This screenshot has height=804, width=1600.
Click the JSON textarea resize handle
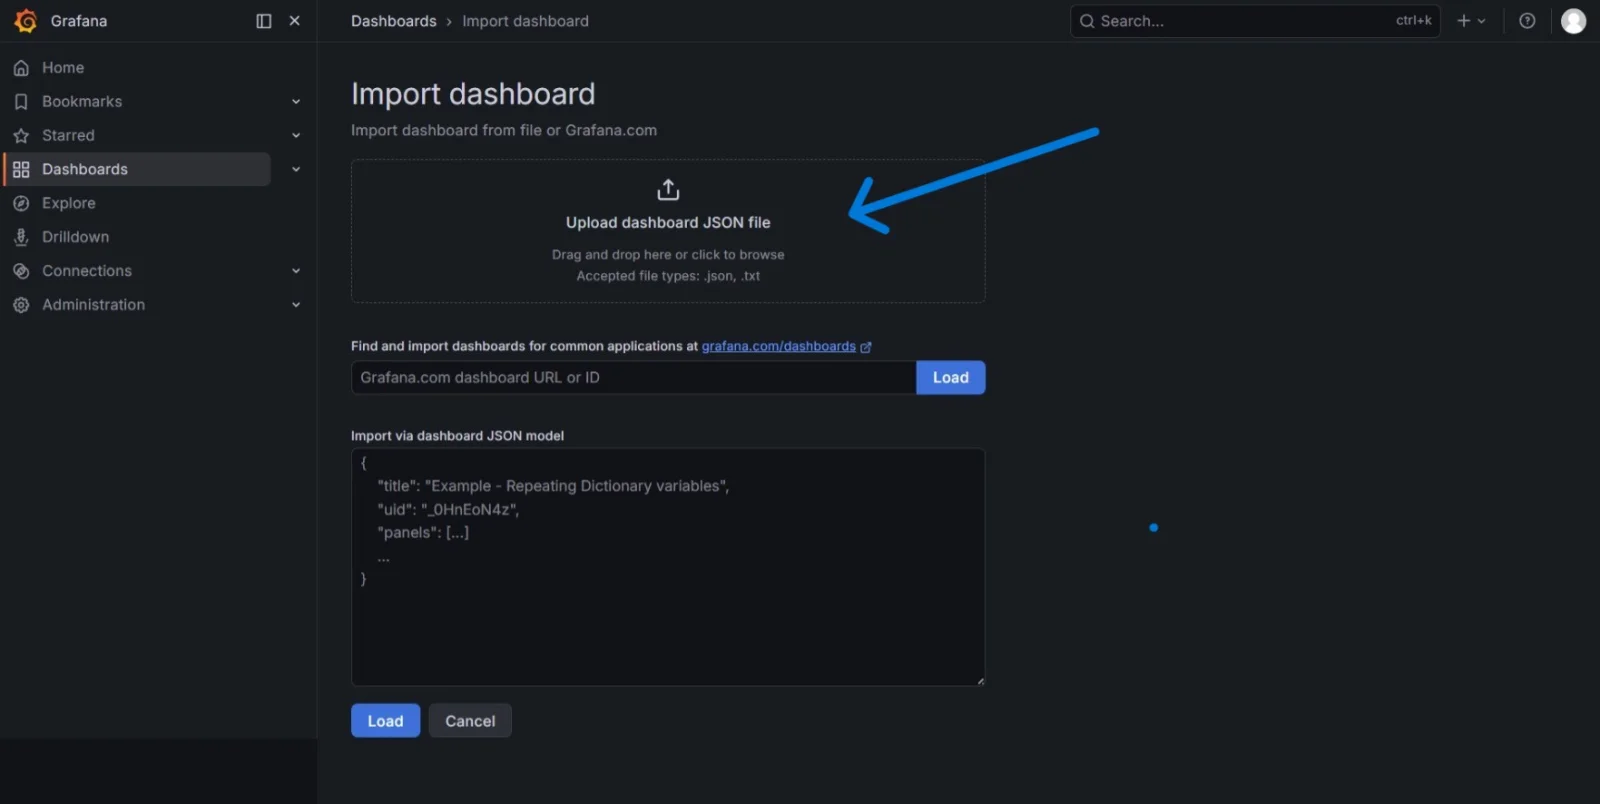tap(980, 681)
